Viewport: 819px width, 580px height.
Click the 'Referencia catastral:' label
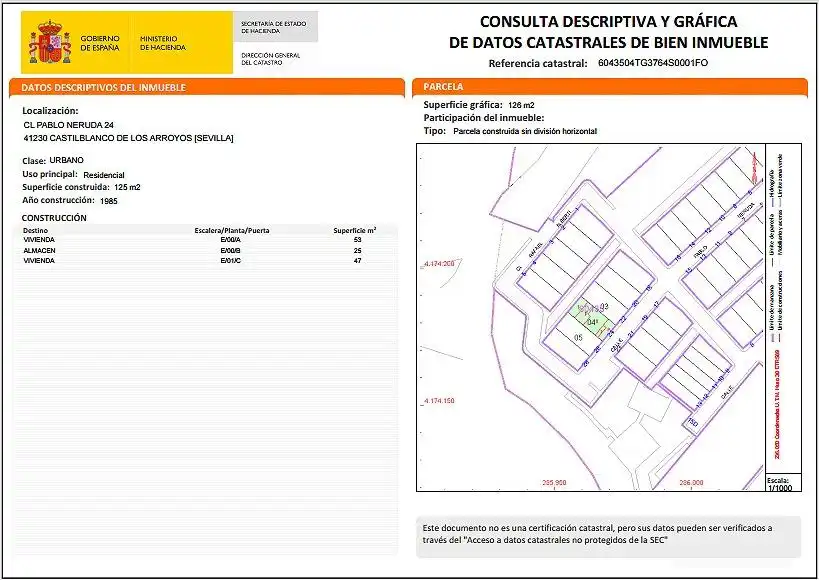[538, 63]
